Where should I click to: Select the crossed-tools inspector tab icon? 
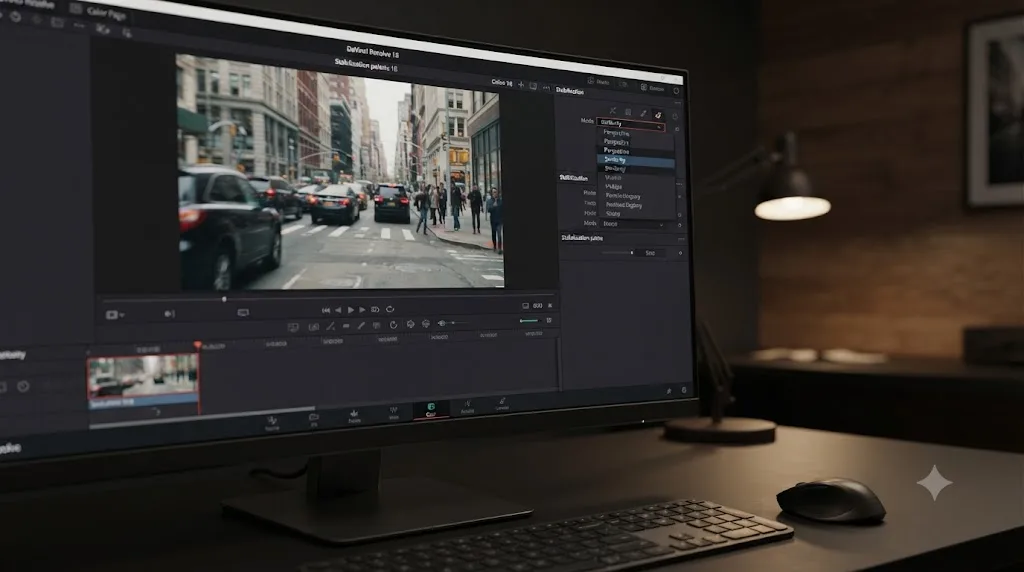[613, 111]
